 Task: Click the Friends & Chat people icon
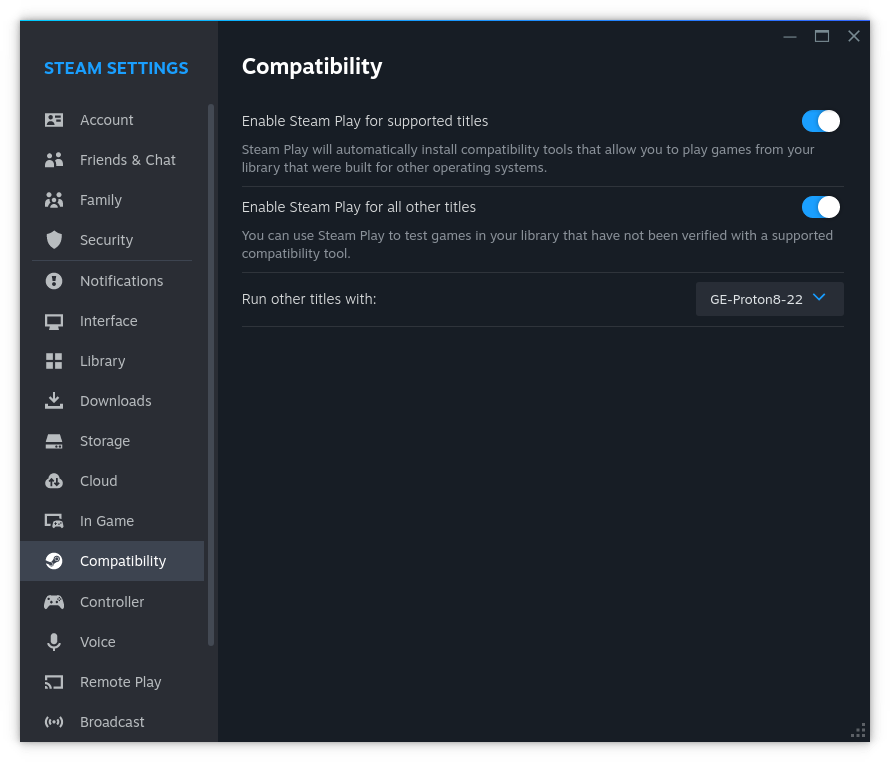[54, 160]
